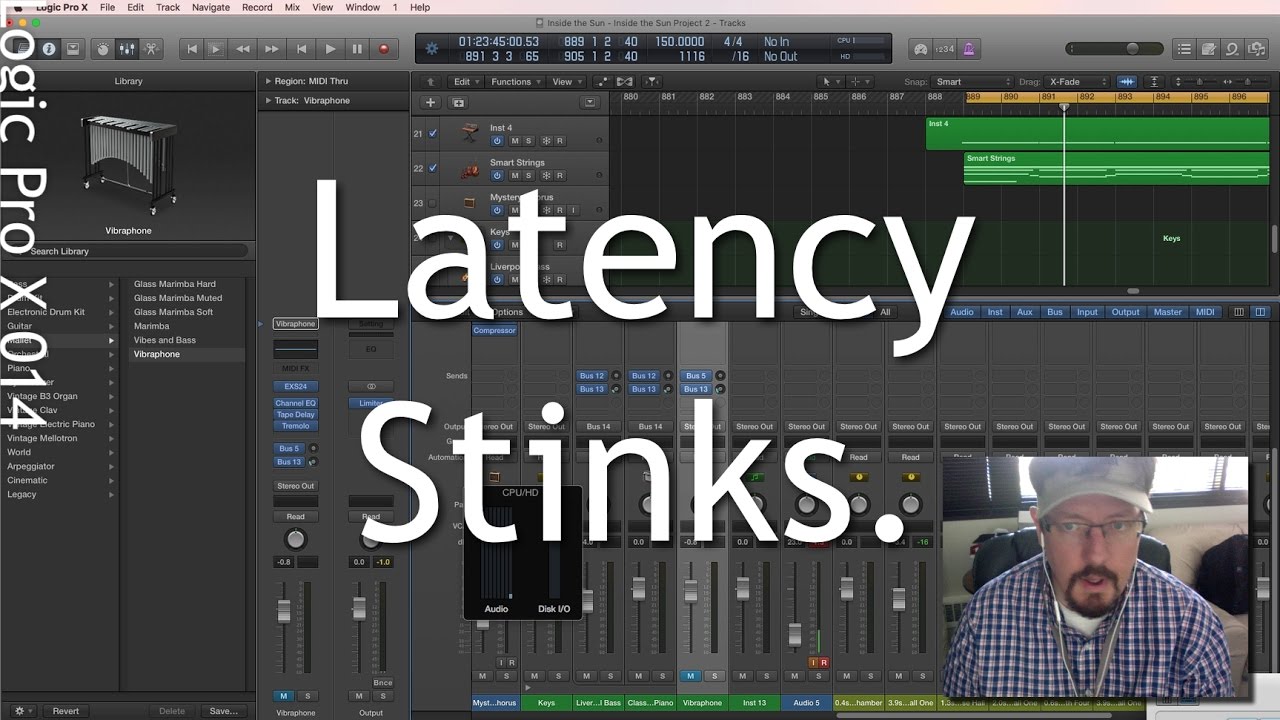
Task: Open the Media Browser button
Action: tap(1258, 48)
